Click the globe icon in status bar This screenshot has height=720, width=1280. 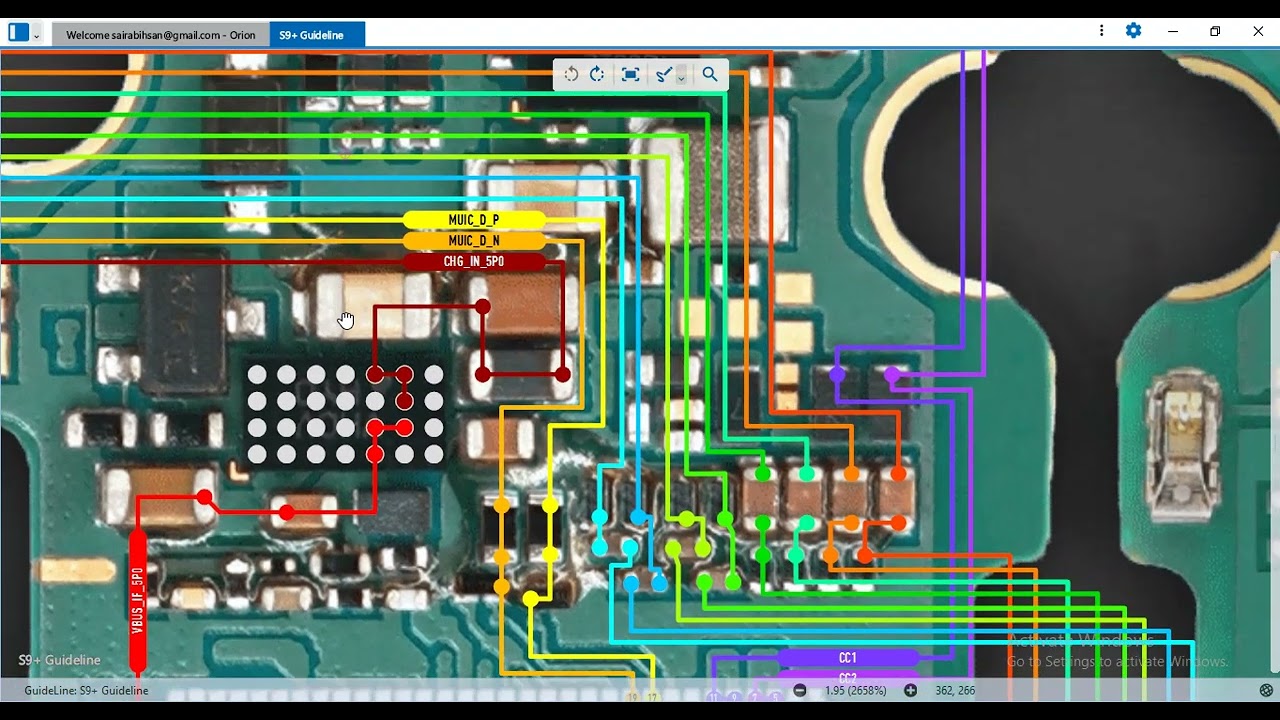pyautogui.click(x=1266, y=690)
